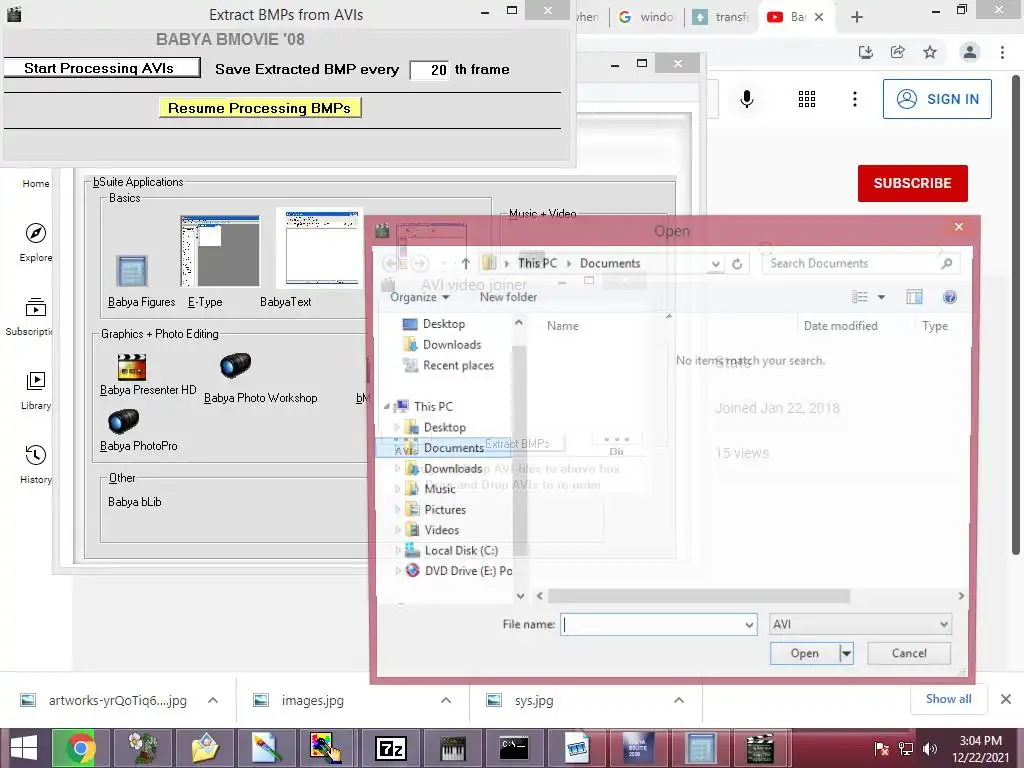This screenshot has width=1024, height=768.
Task: Toggle the preview pane icon
Action: (x=914, y=297)
